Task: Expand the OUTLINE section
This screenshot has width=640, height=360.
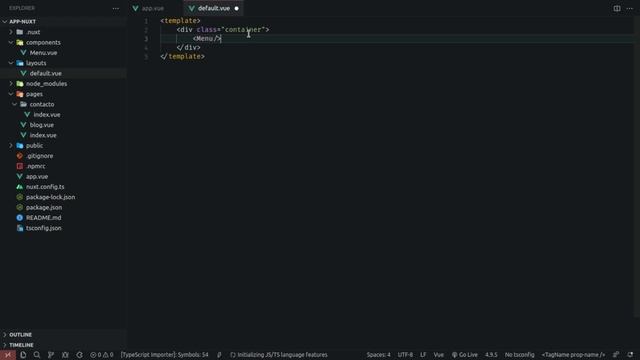Action: tap(20, 335)
